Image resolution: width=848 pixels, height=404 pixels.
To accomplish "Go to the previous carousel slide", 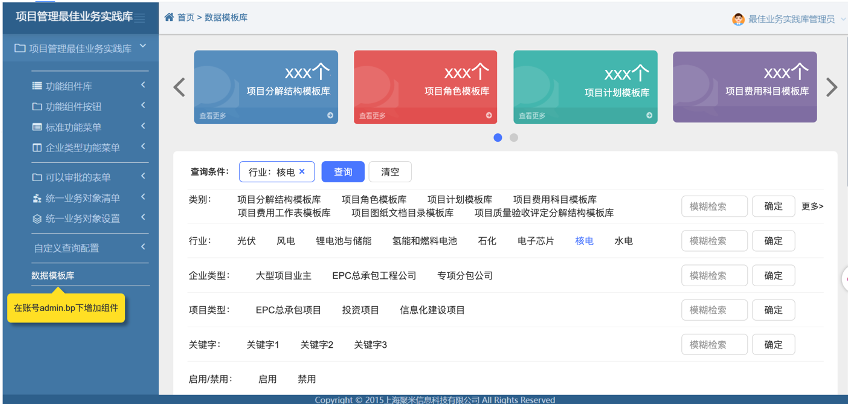I will 180,87.
